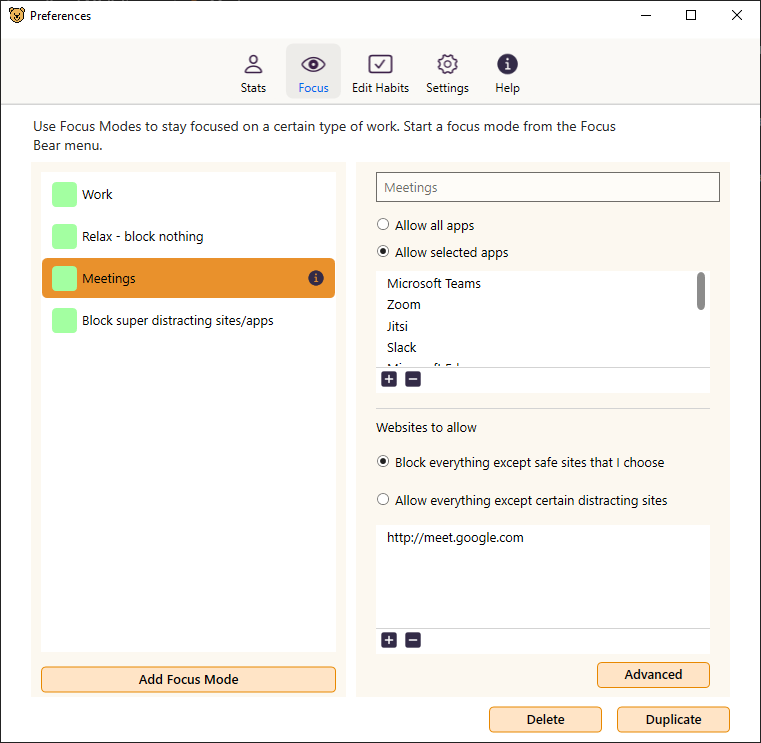This screenshot has width=761, height=743.
Task: Open the Stats tab icon
Action: click(253, 72)
